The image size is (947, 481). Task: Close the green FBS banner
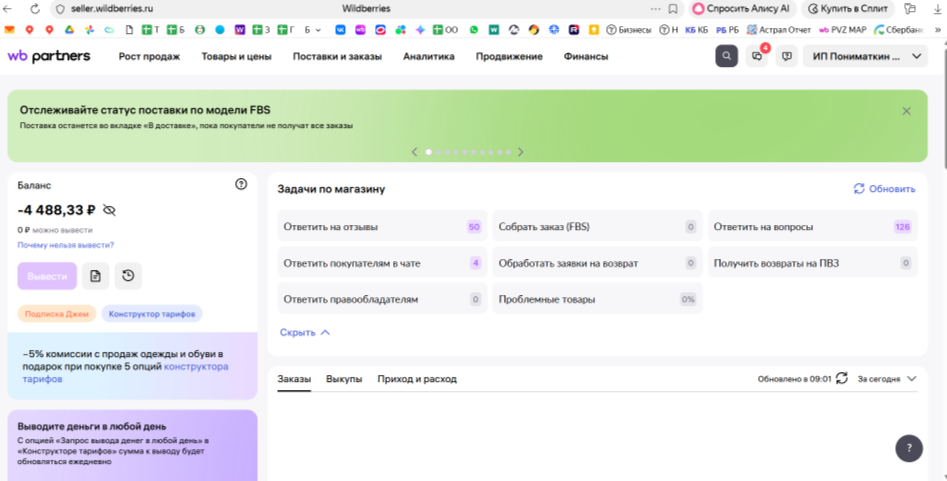[907, 111]
